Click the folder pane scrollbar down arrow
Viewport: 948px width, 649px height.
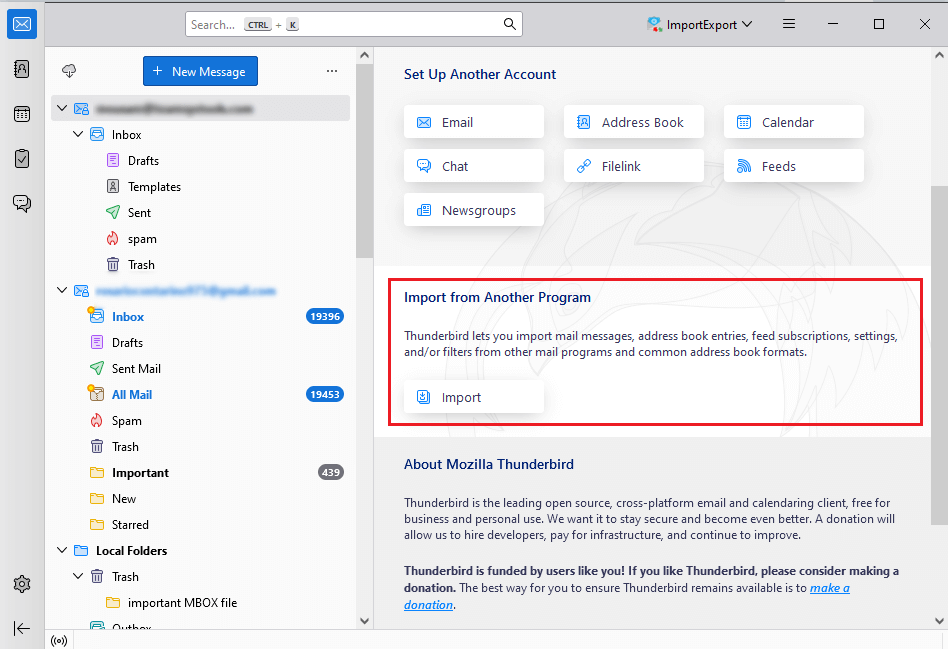pos(364,621)
